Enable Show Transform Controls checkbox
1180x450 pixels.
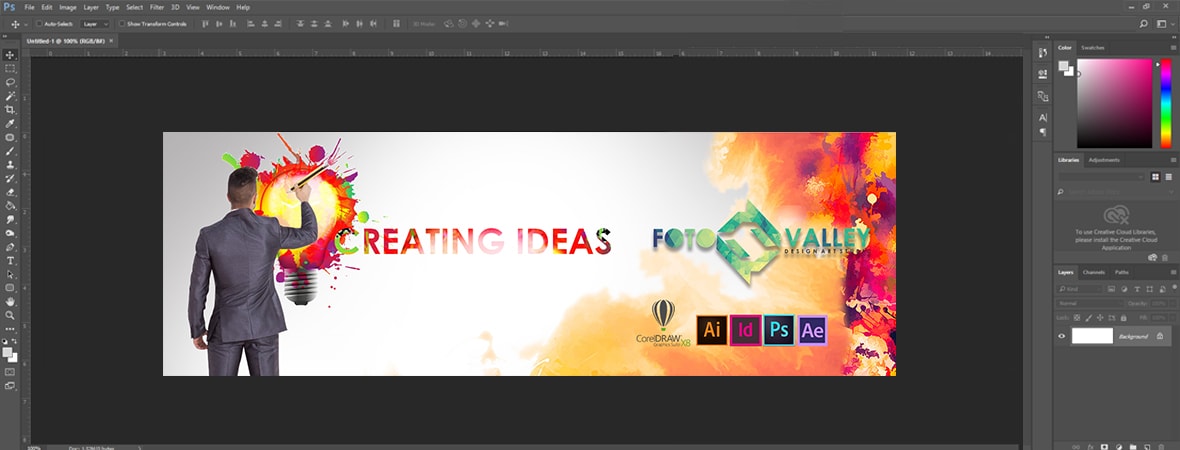123,24
